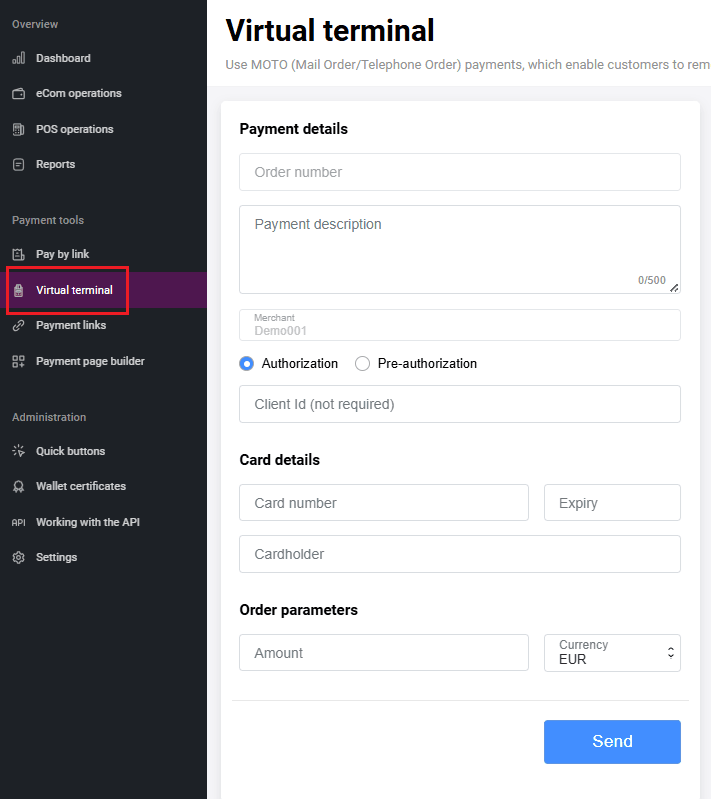The image size is (711, 799).
Task: Open Working with the API page
Action: pyautogui.click(x=87, y=522)
